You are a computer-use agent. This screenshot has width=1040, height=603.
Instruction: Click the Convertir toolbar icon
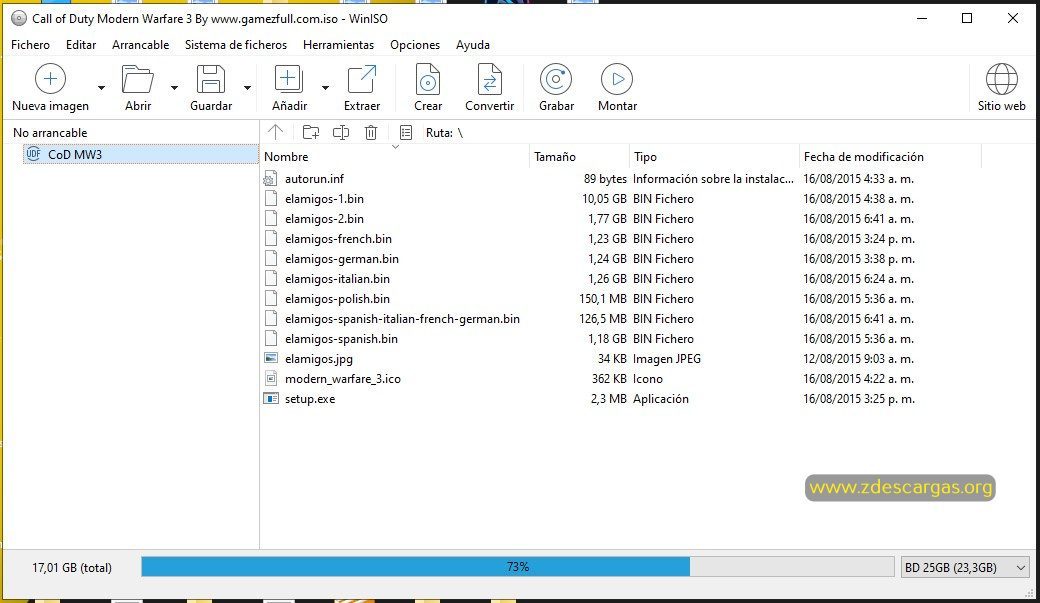[x=489, y=79]
